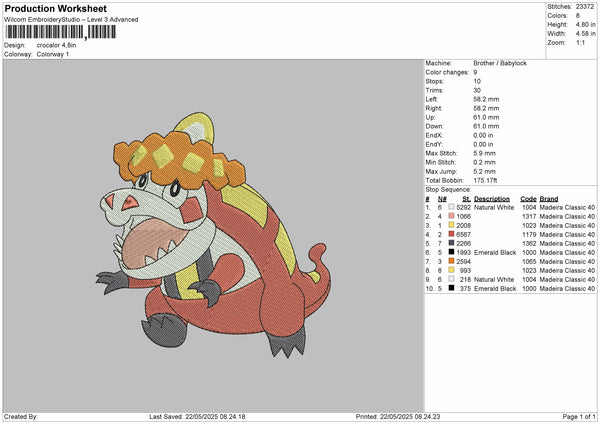This screenshot has width=600, height=424.
Task: Click the embroidered crocodile design preview
Action: (214, 235)
